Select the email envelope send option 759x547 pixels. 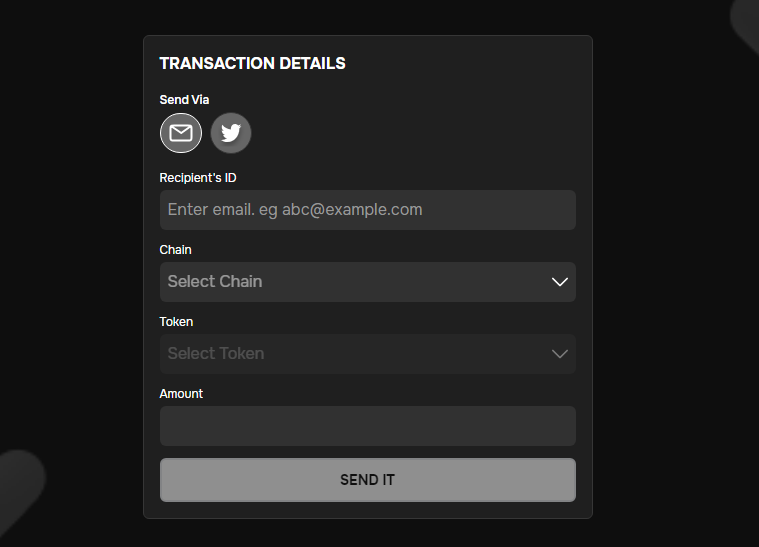click(181, 133)
